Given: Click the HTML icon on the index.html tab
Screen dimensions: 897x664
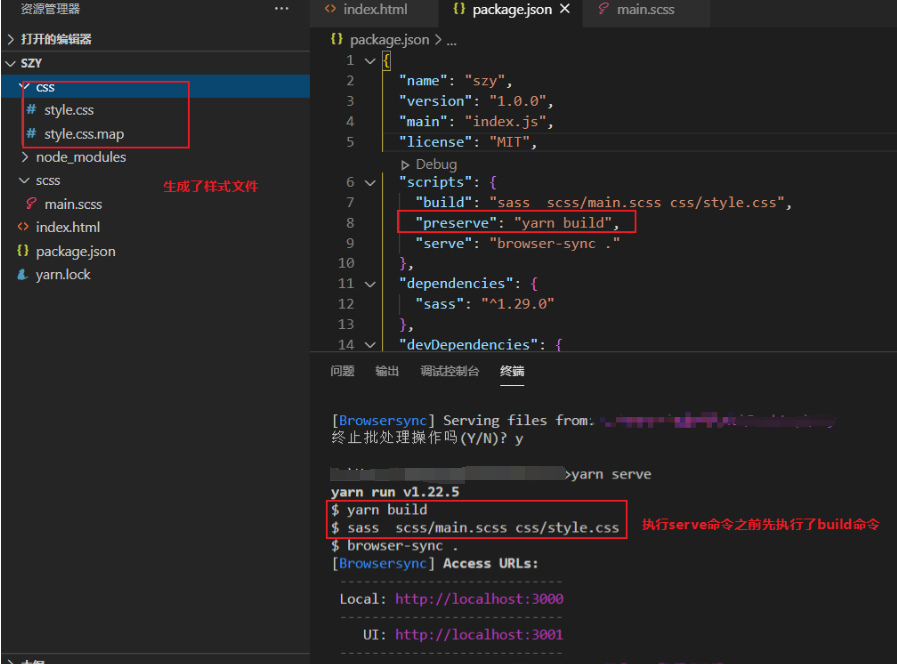Looking at the screenshot, I should coord(330,9).
